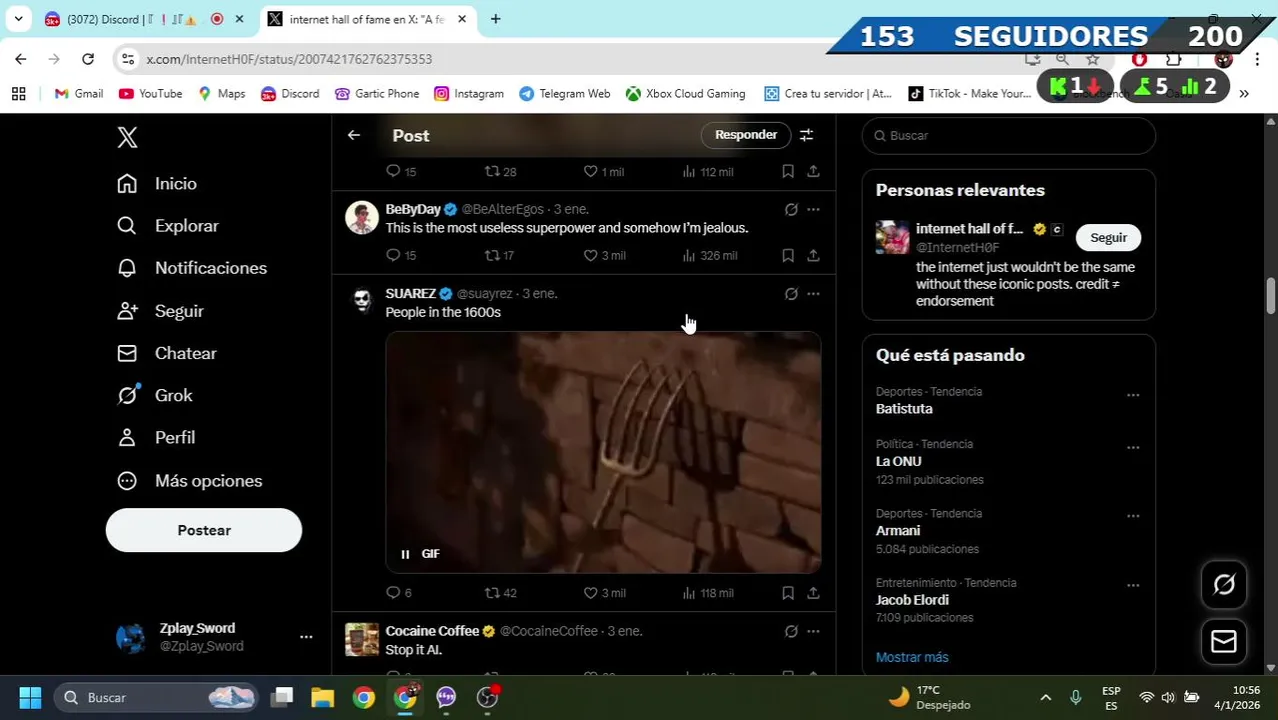Click the Postear button
Screen dimensions: 1278x720
tap(204, 530)
